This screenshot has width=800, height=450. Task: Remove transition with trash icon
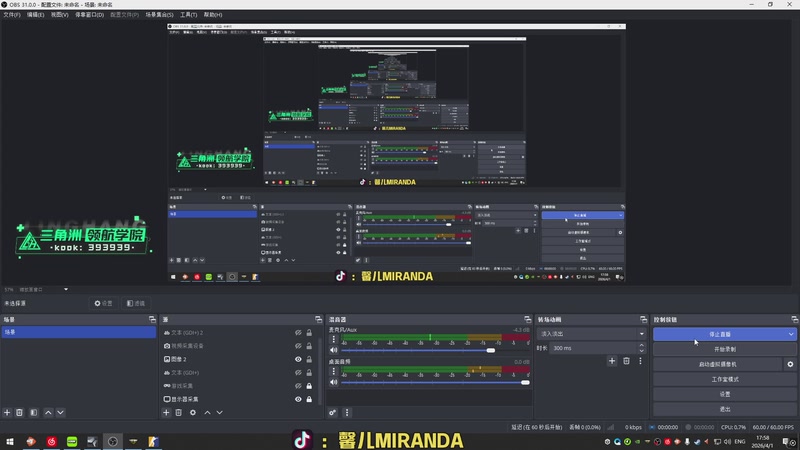[x=627, y=361]
